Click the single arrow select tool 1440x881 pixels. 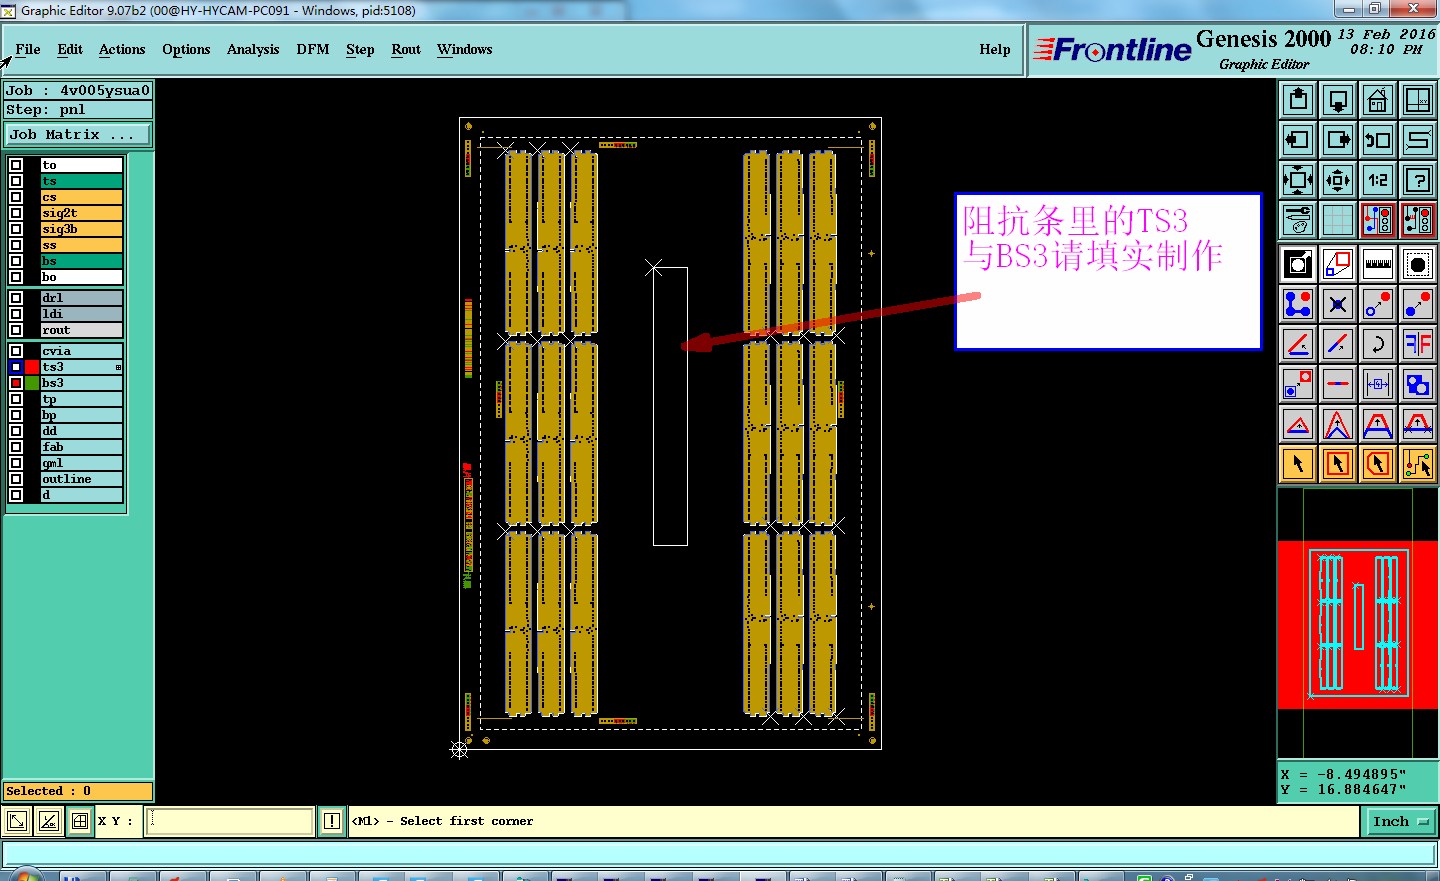[x=1298, y=464]
